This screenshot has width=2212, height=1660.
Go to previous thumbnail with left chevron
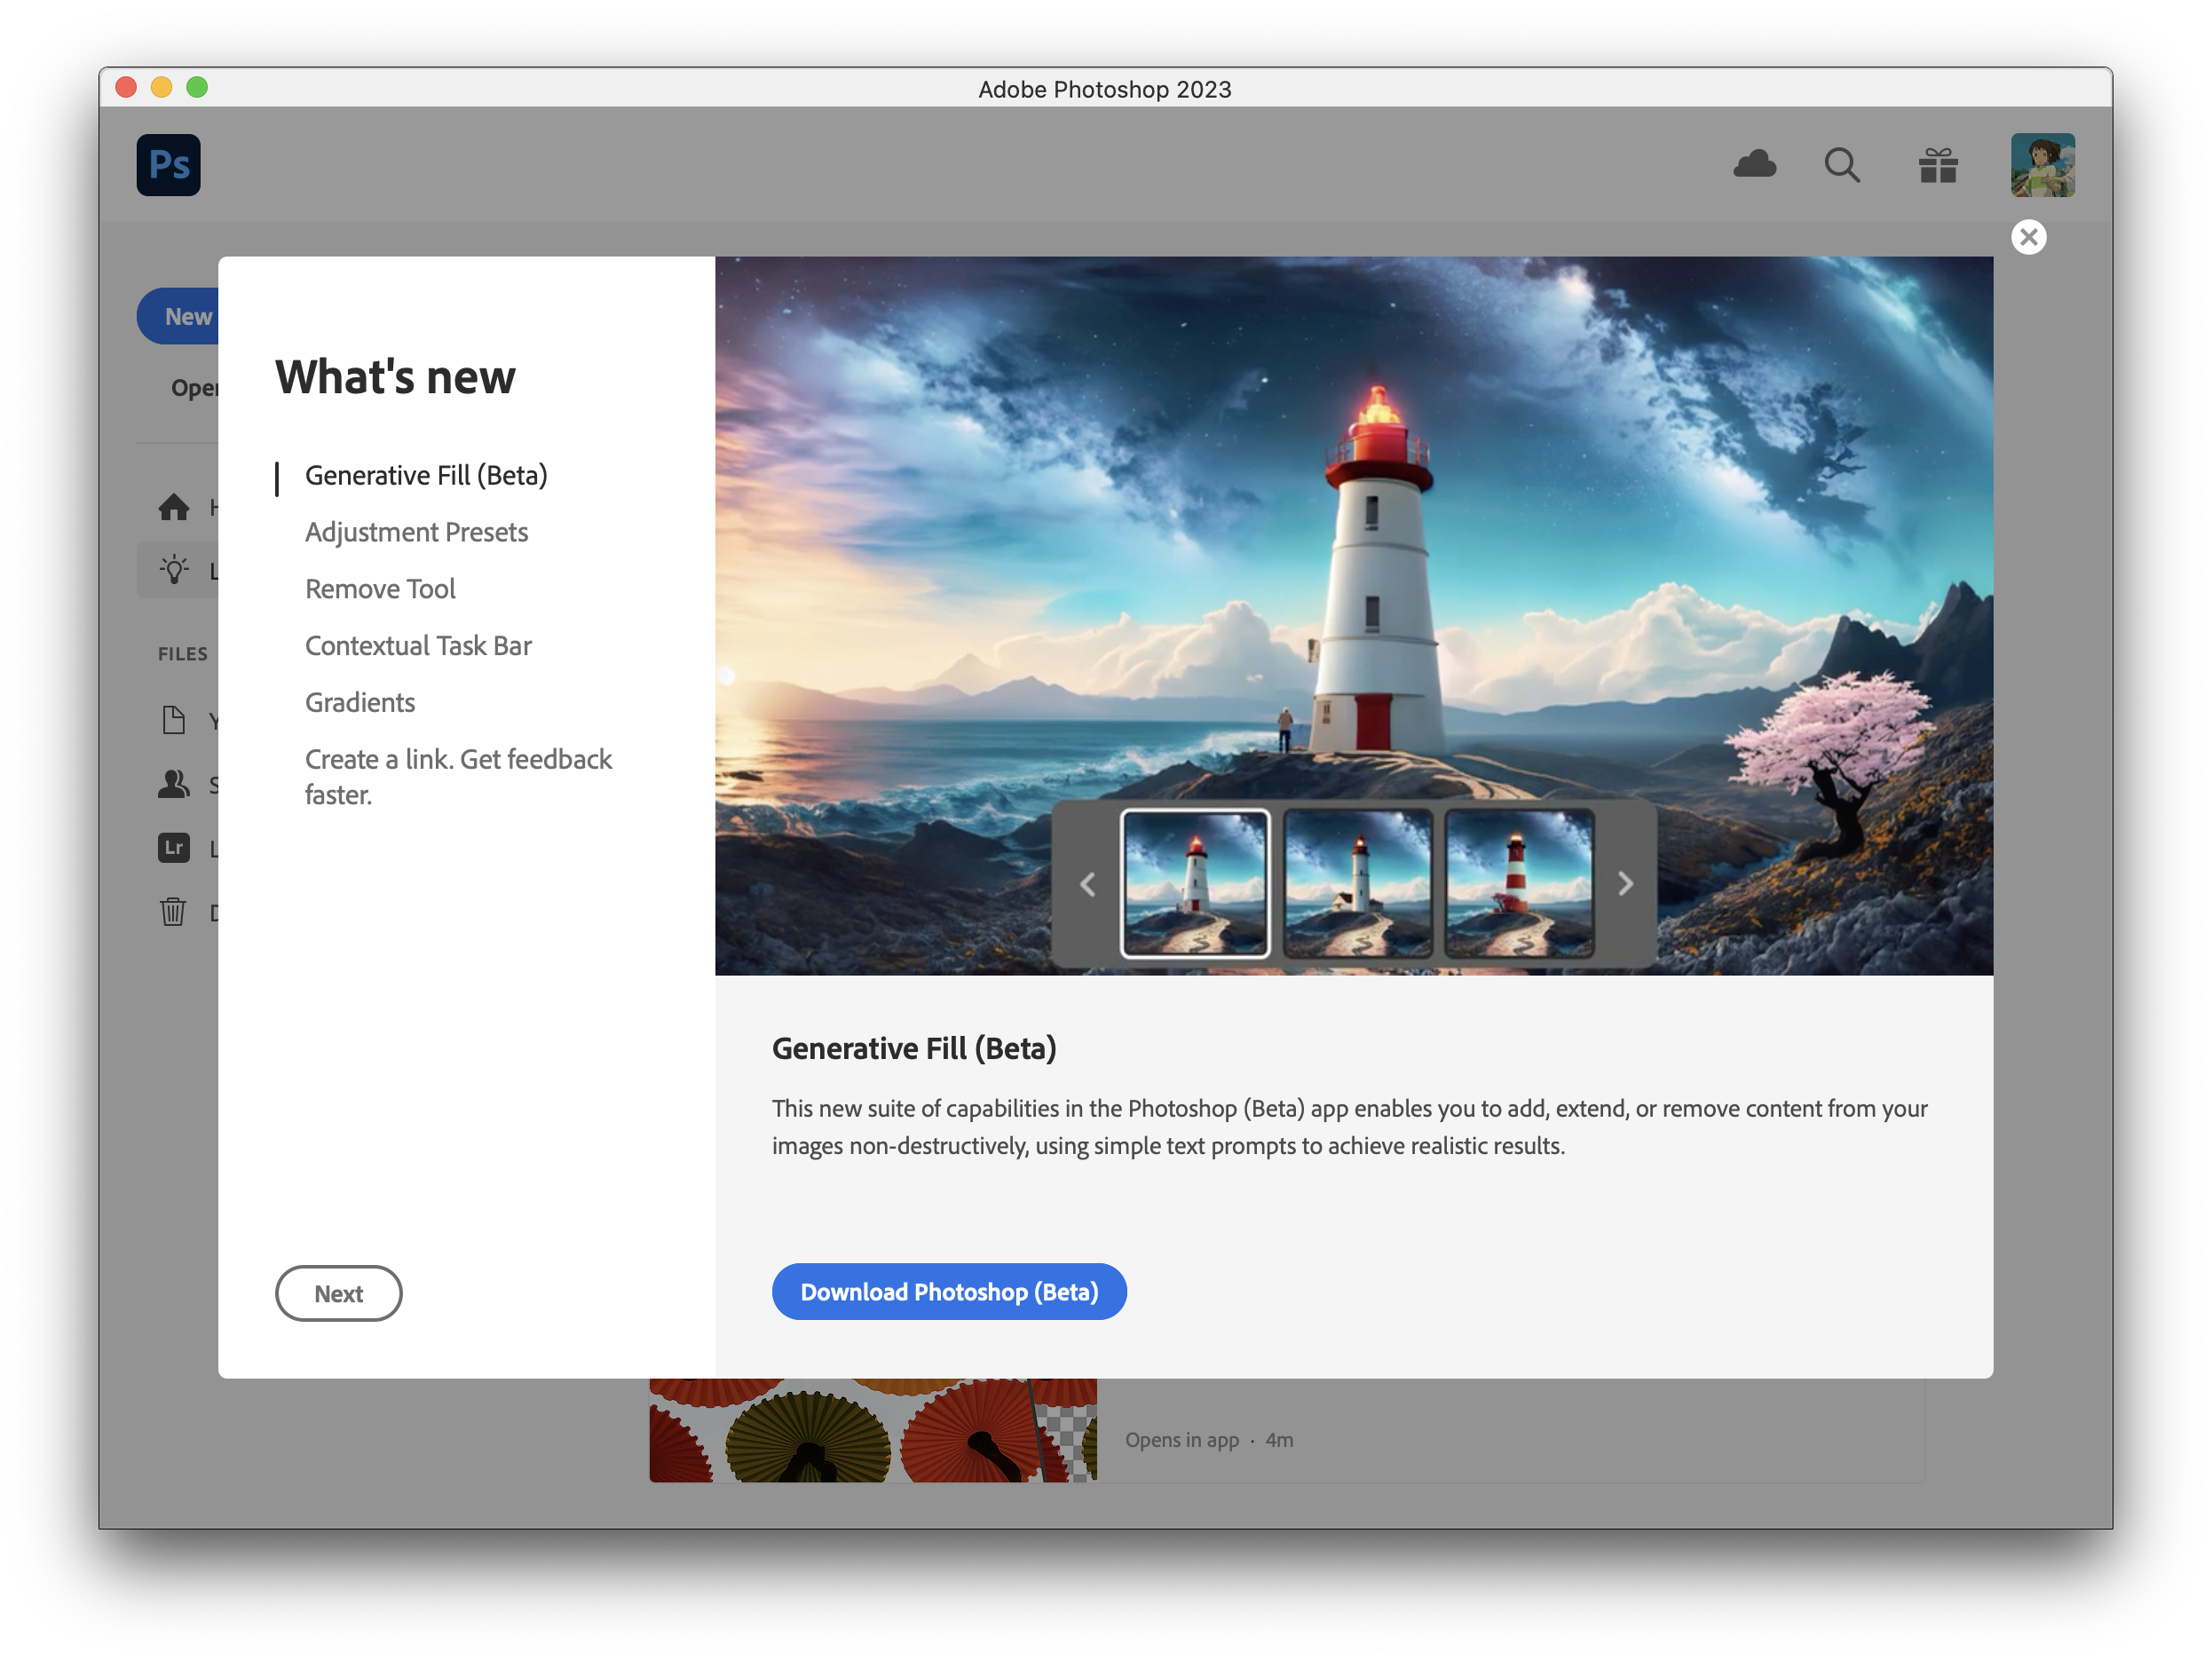pos(1087,884)
